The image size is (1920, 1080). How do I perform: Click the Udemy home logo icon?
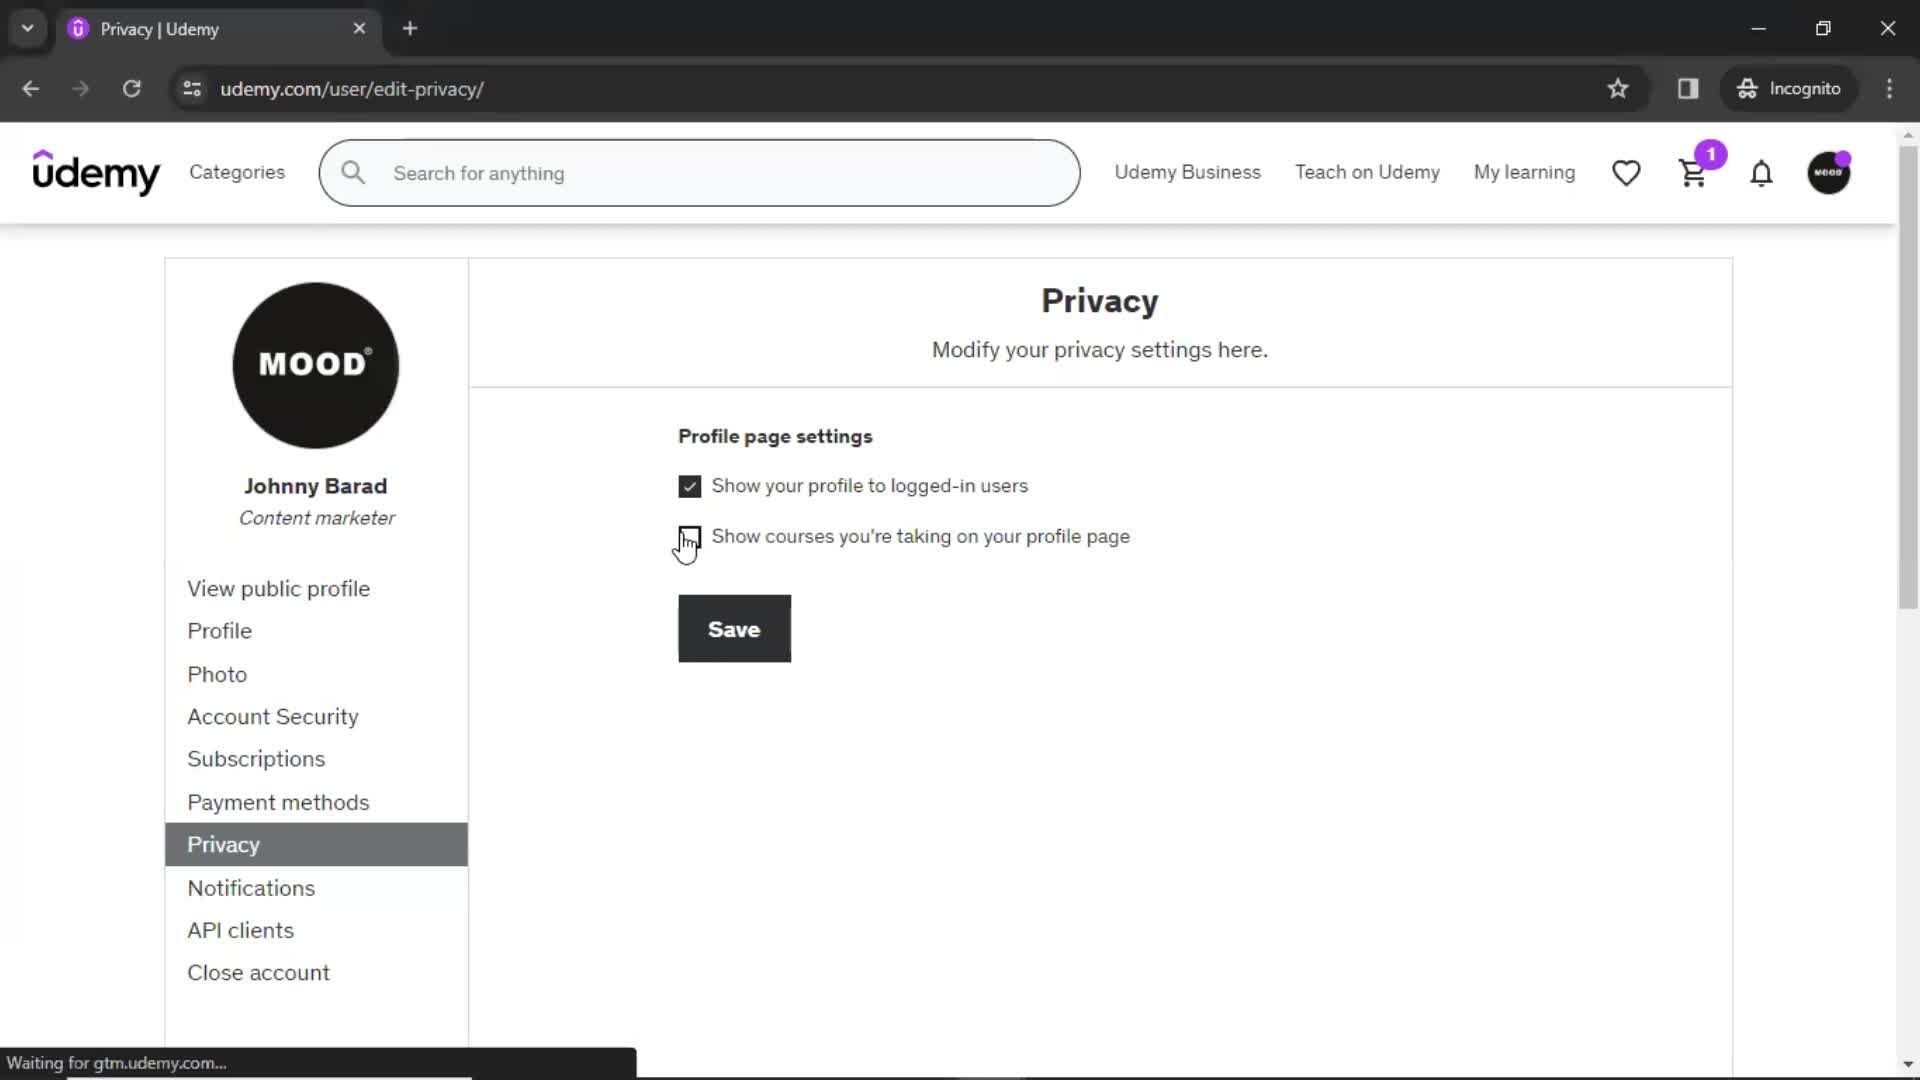95,173
